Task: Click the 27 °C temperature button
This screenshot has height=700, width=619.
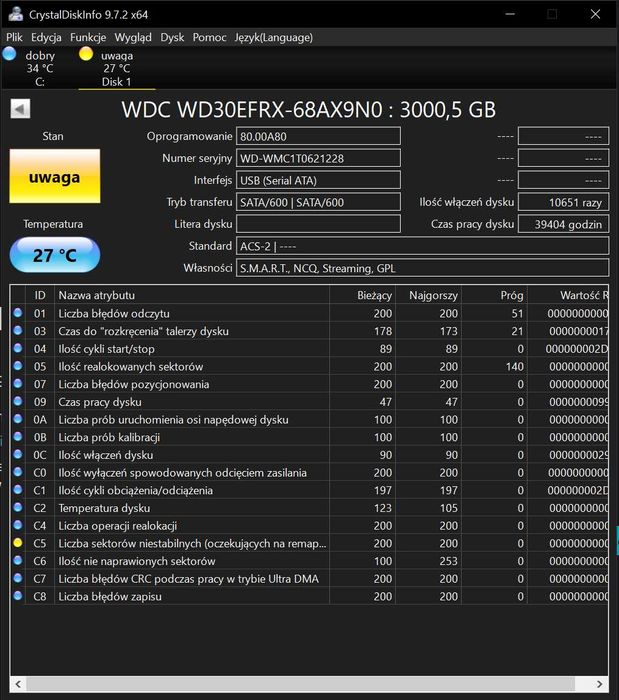Action: (54, 255)
